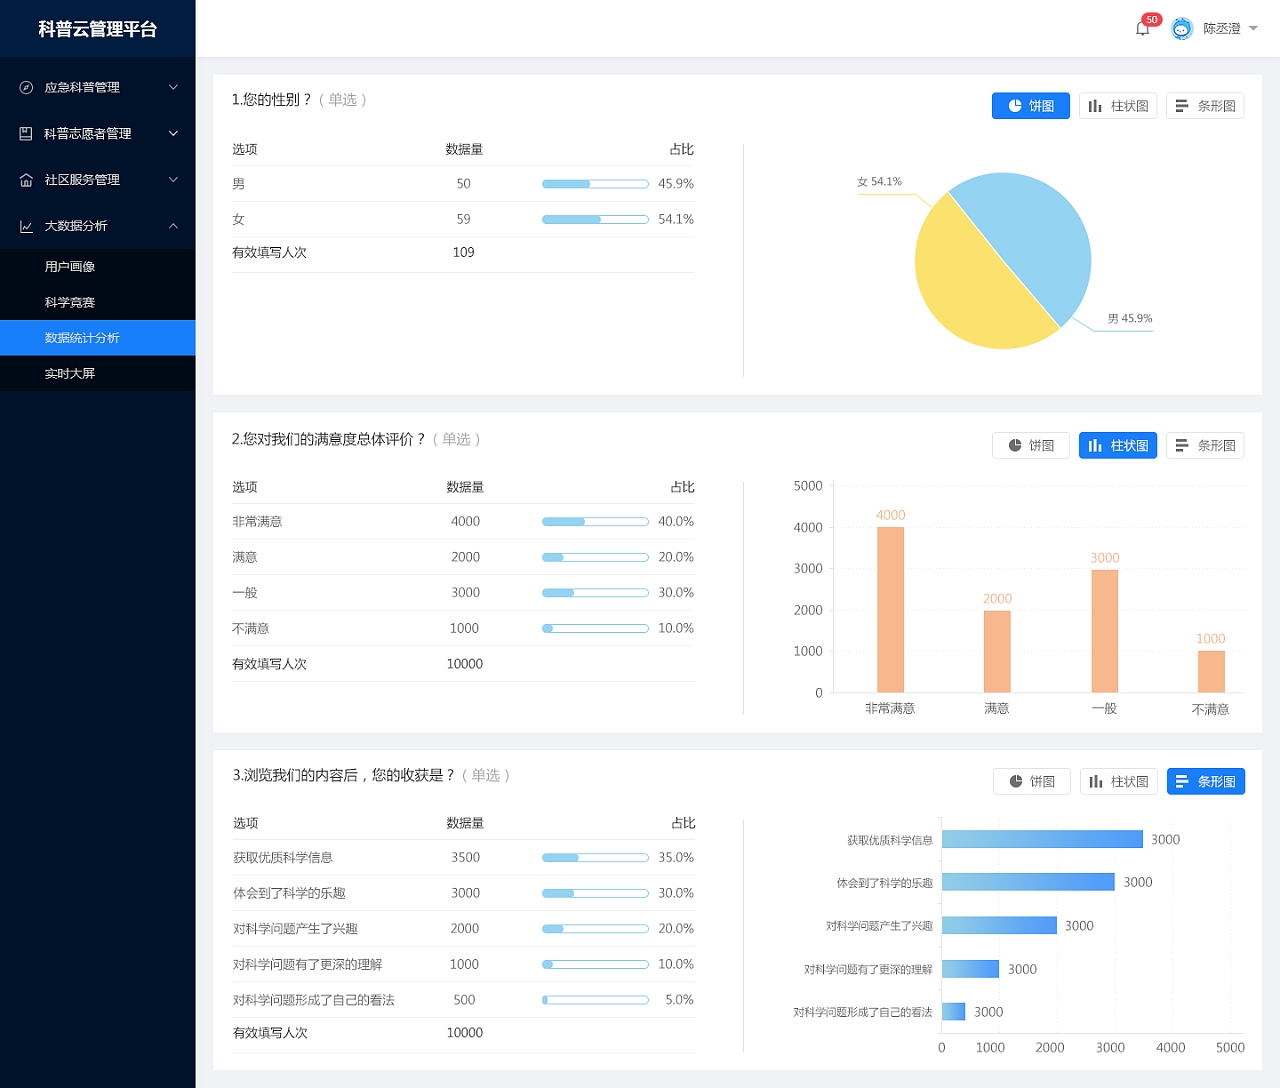Select 条形图 for question 3 收获
The image size is (1280, 1088).
click(x=1205, y=782)
